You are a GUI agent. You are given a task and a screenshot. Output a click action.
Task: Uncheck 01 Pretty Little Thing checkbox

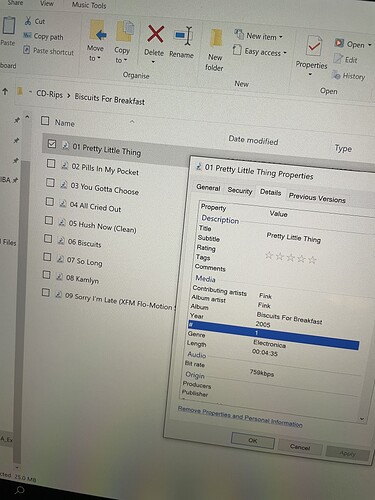[x=52, y=144]
